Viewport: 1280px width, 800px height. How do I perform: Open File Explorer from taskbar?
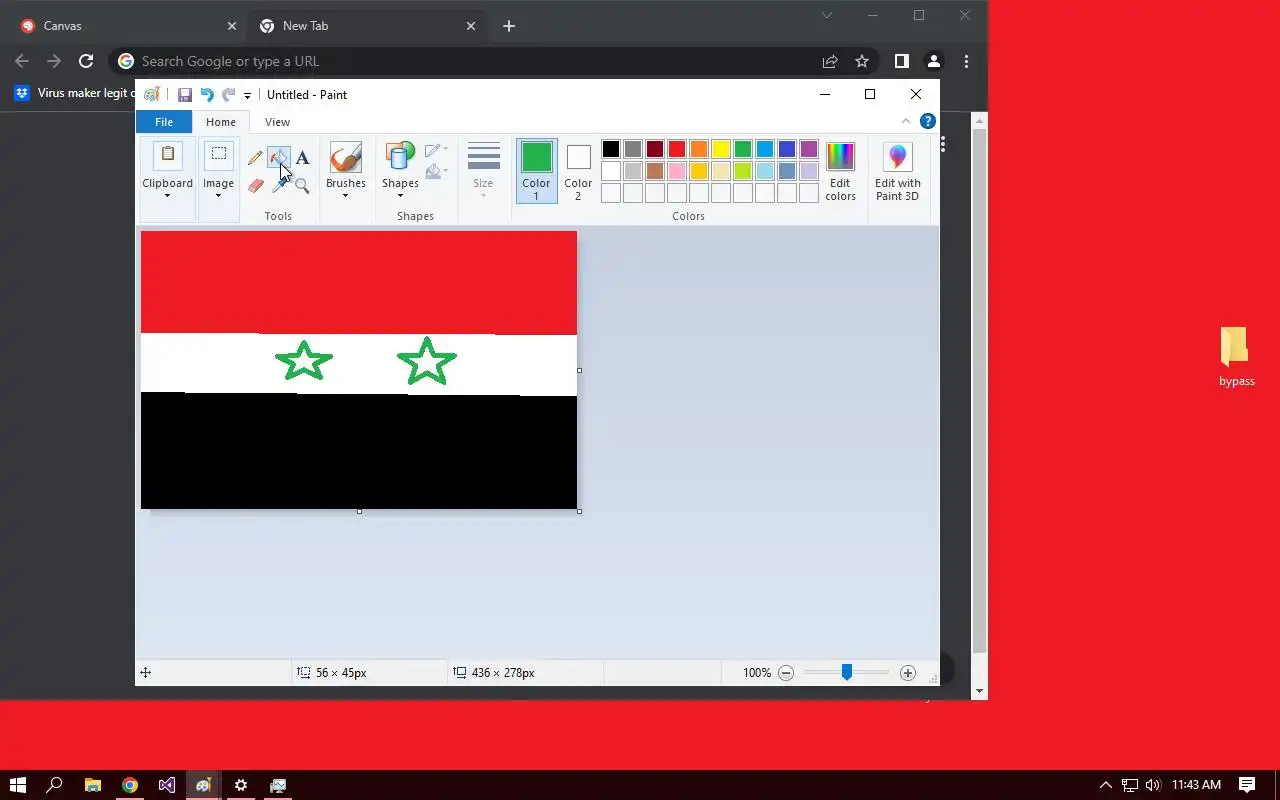[x=92, y=785]
